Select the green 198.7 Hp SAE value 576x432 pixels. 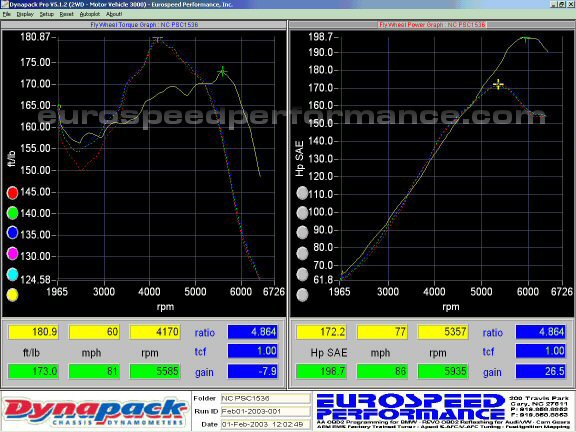[x=321, y=371]
